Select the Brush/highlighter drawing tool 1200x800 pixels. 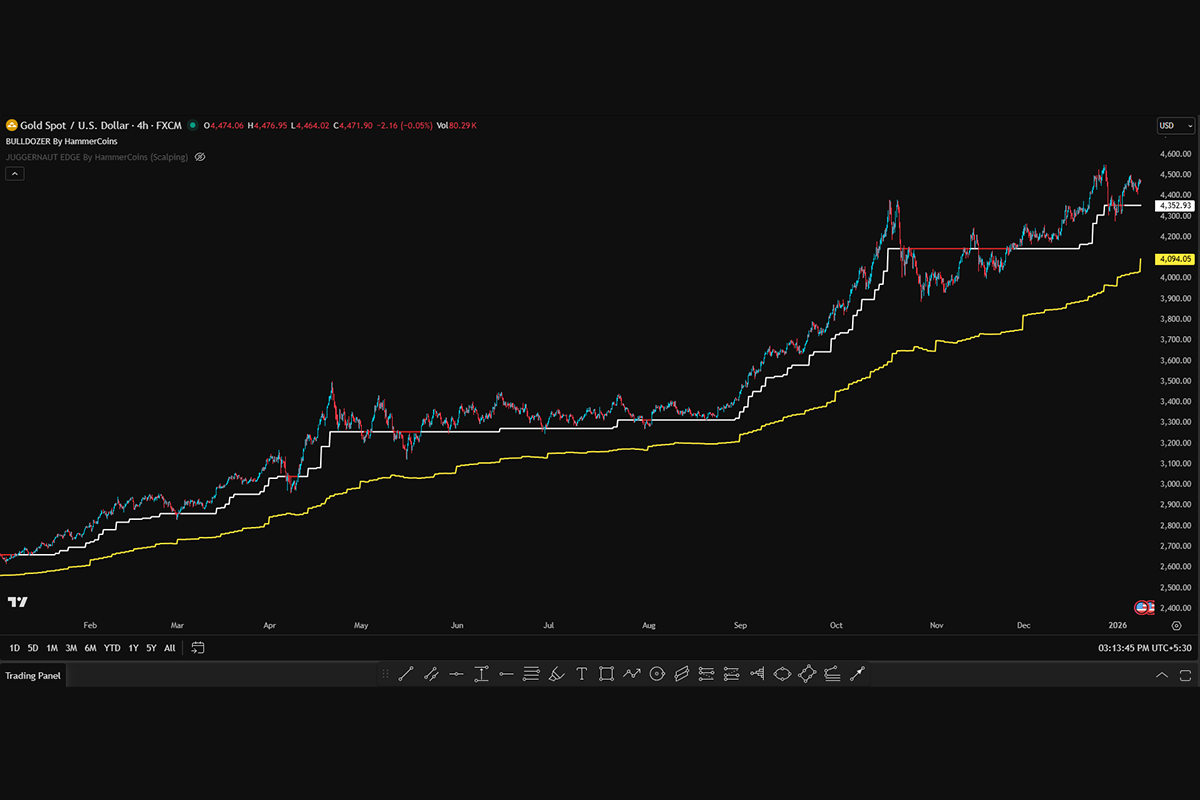coord(557,674)
